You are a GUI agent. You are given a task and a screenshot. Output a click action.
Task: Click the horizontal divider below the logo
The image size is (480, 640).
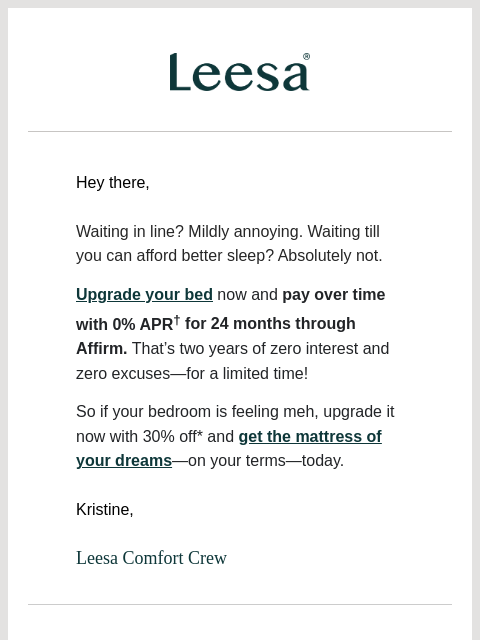[240, 131]
